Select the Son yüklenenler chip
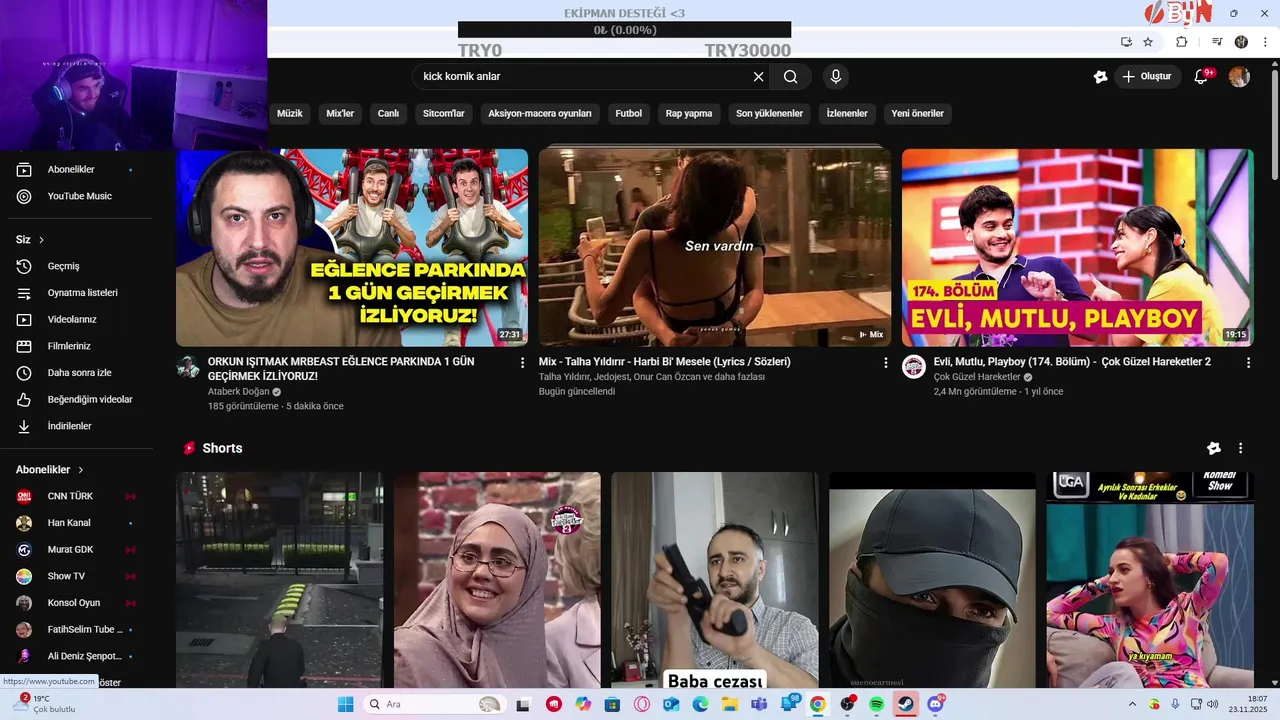1280x720 pixels. tap(769, 113)
